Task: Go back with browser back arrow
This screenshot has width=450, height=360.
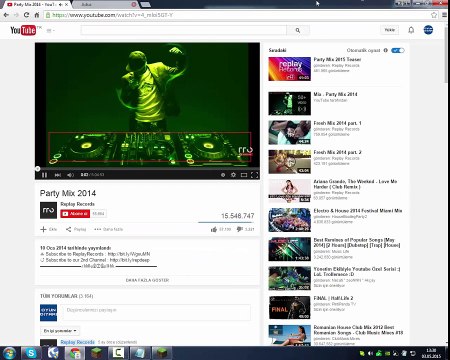Action: [x=6, y=15]
